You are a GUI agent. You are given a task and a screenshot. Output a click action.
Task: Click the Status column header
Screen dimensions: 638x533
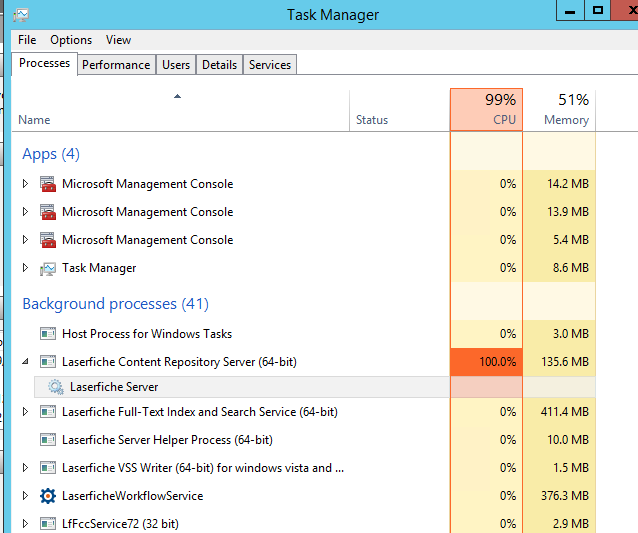pyautogui.click(x=372, y=120)
